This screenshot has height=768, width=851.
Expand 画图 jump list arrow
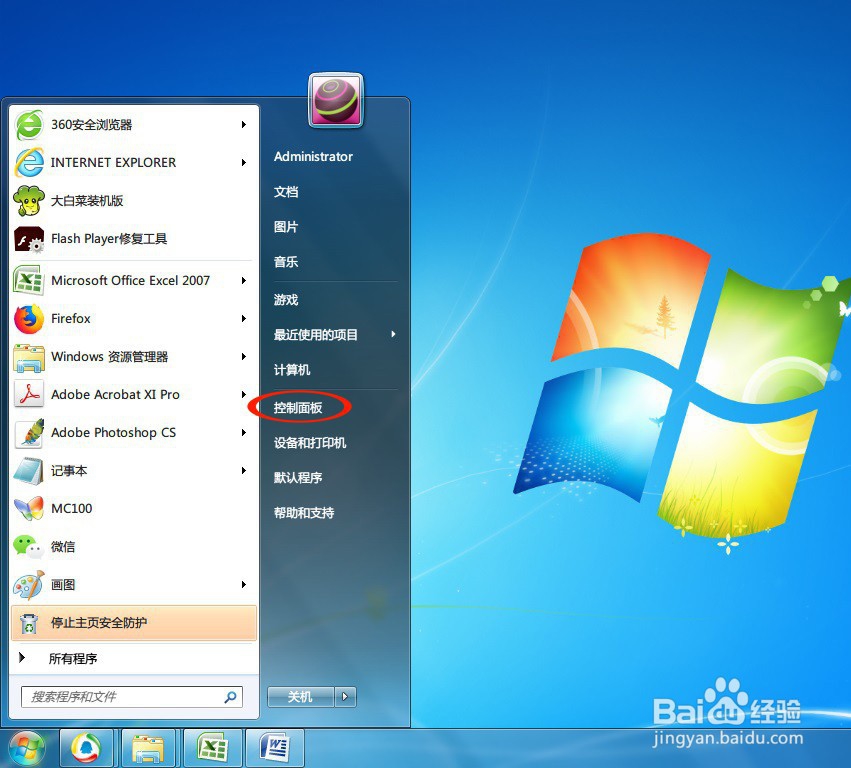[x=244, y=585]
